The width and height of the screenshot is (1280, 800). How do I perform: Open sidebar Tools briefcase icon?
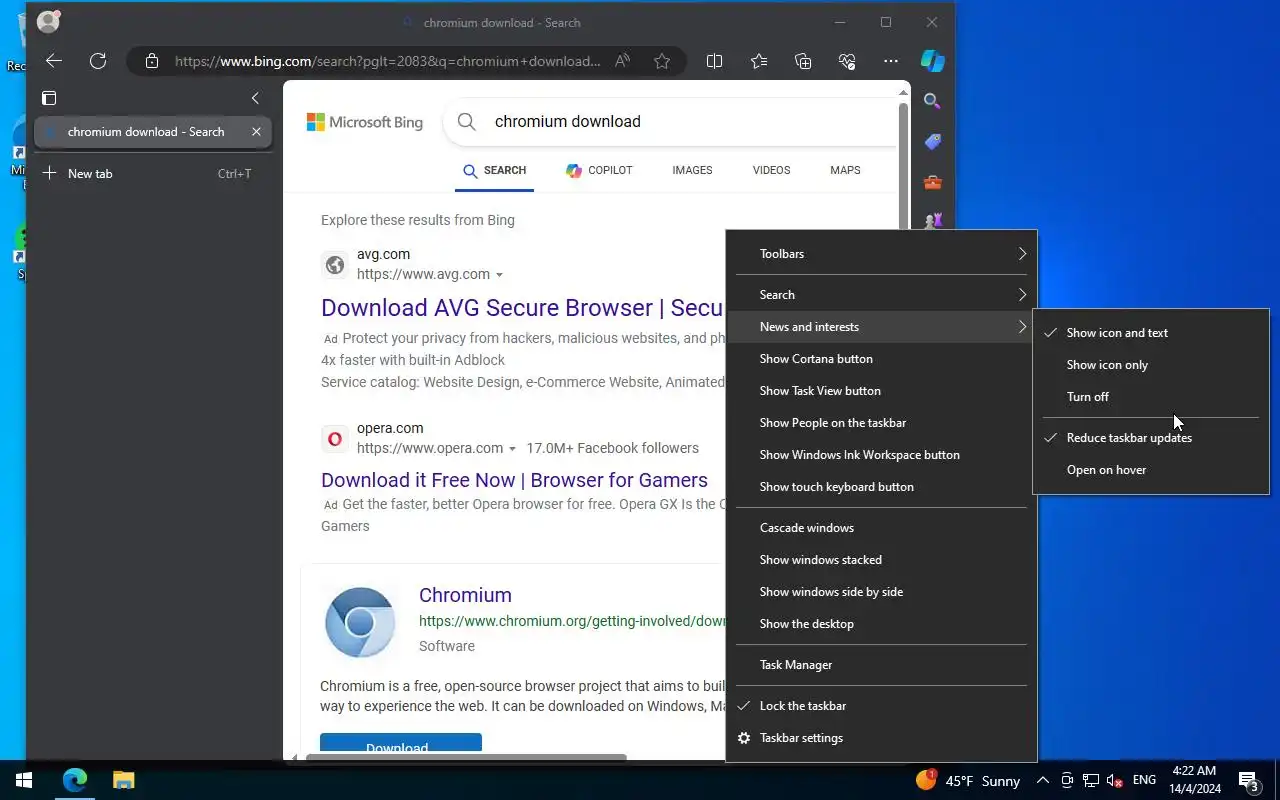coord(932,183)
